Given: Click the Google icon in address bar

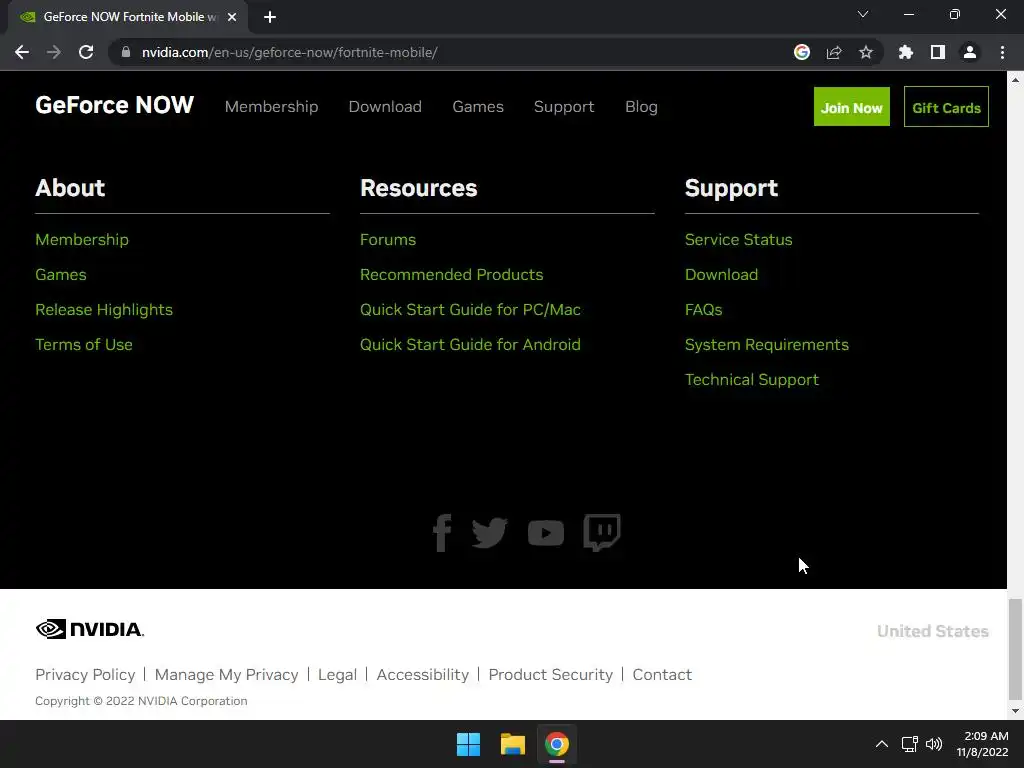Looking at the screenshot, I should click(802, 52).
